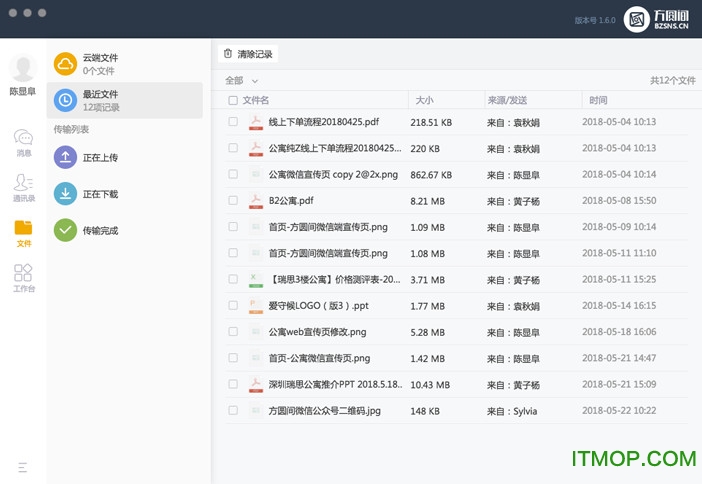Click timestamp 2018-05-22 10:22
The width and height of the screenshot is (702, 484).
pyautogui.click(x=619, y=411)
